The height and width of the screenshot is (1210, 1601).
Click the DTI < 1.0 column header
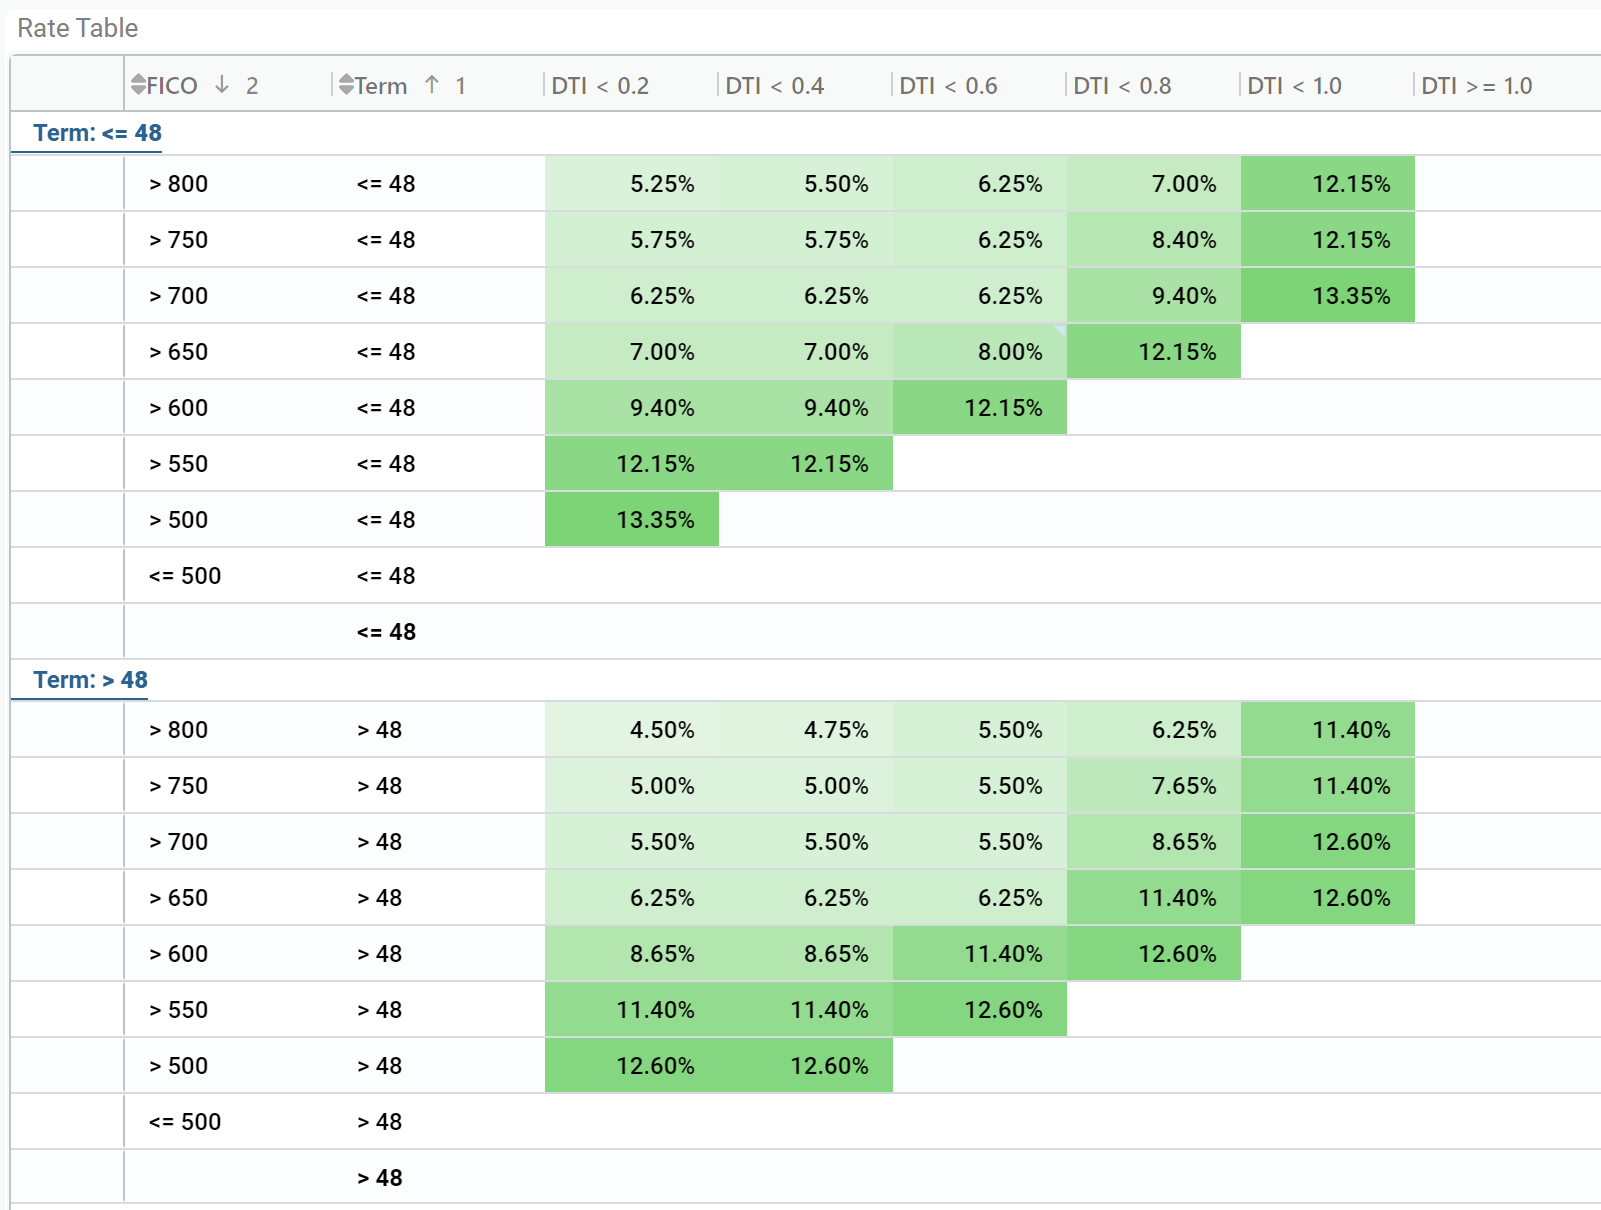1294,86
